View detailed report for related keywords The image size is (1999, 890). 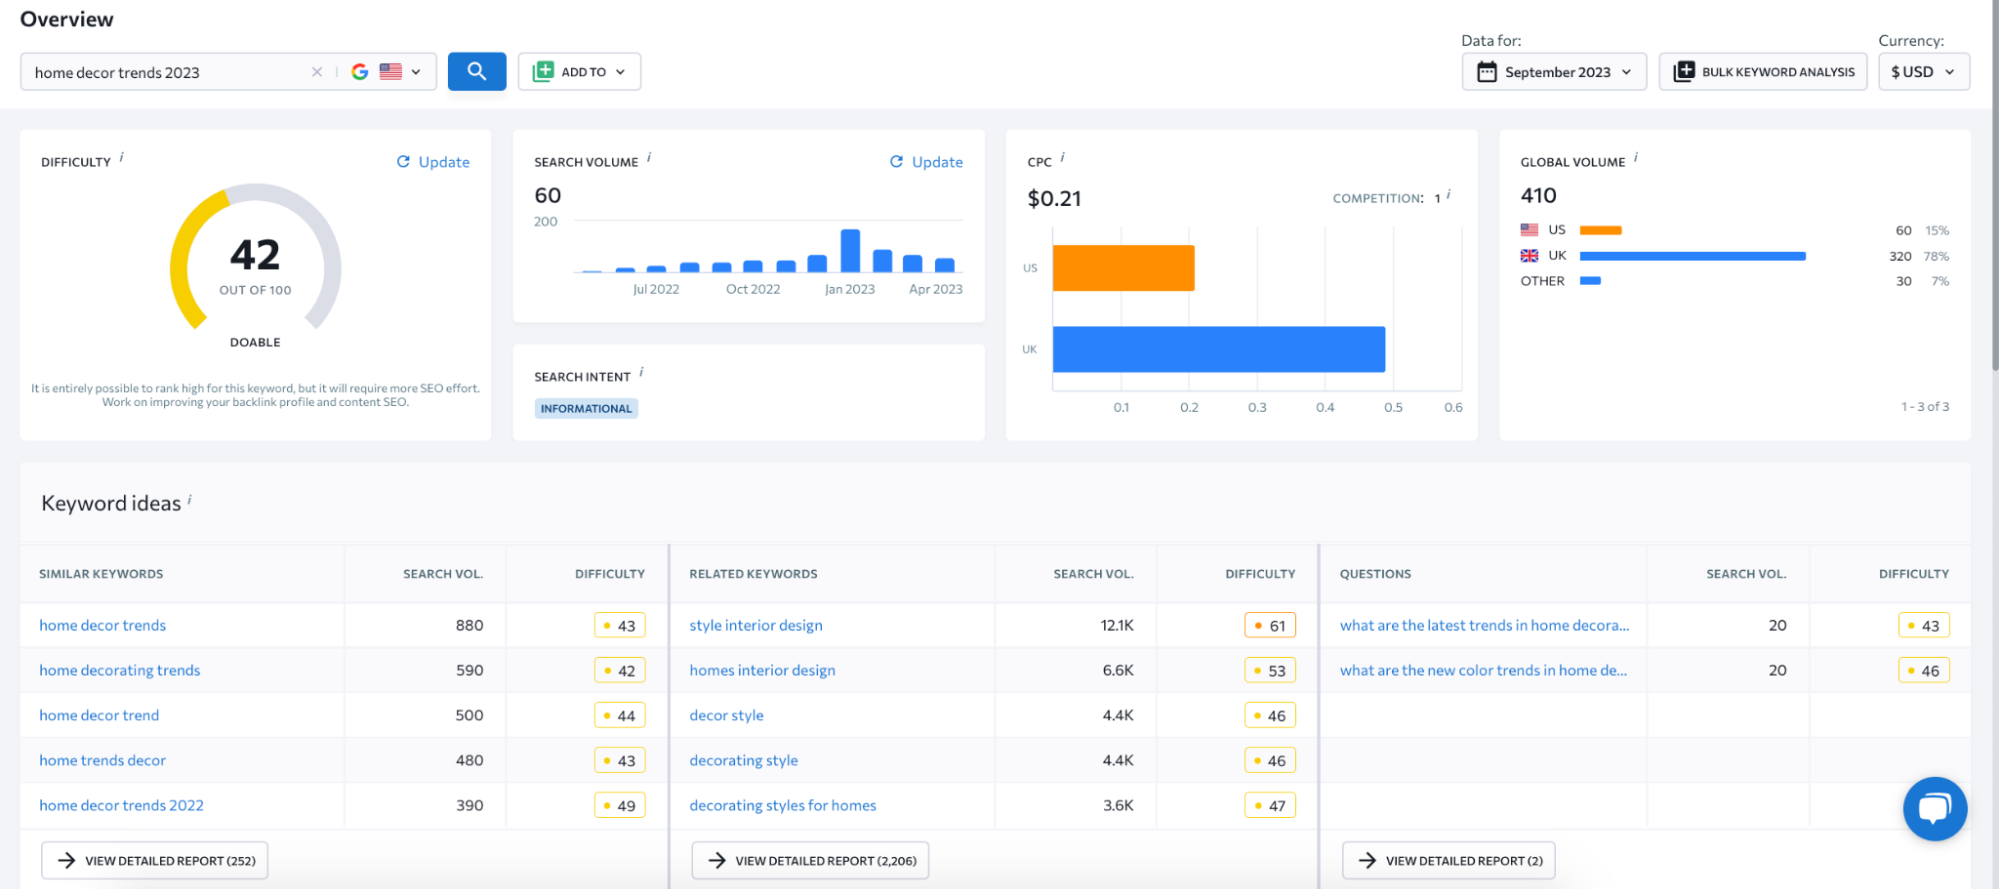[x=810, y=860]
